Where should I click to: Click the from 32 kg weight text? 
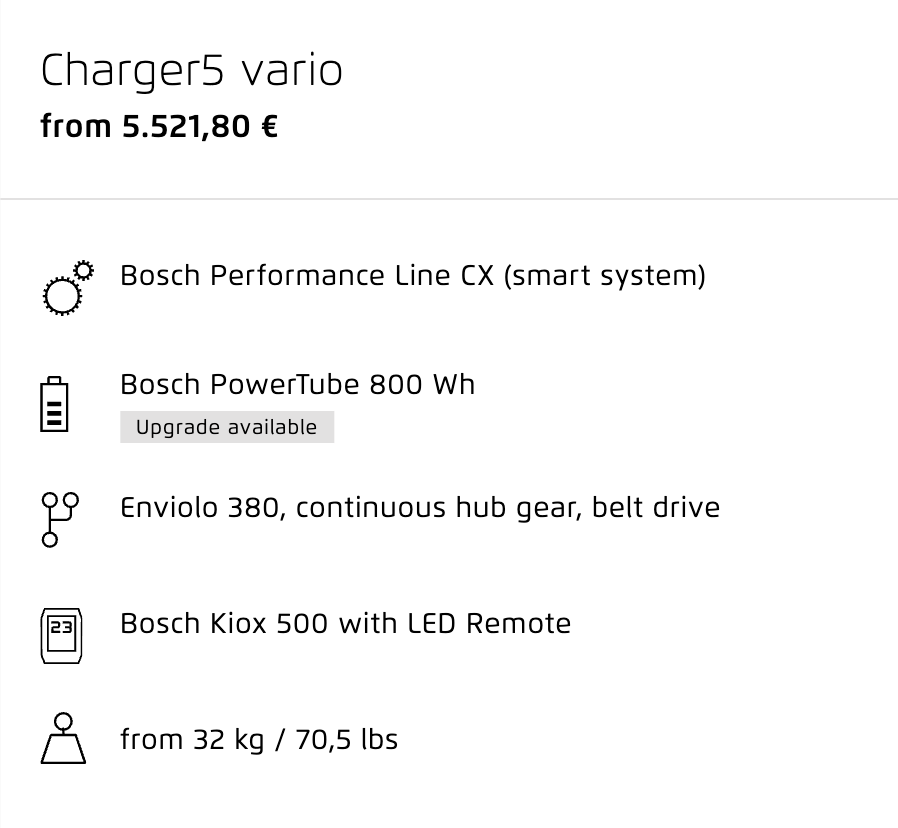tap(192, 740)
